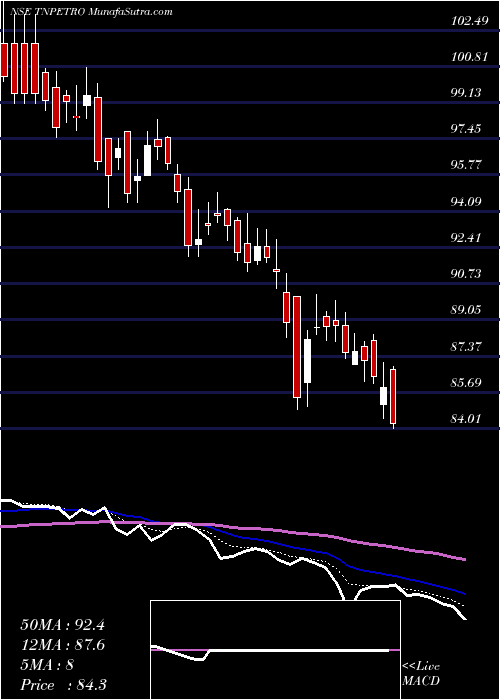Click the 95.77 price axis label

[468, 165]
